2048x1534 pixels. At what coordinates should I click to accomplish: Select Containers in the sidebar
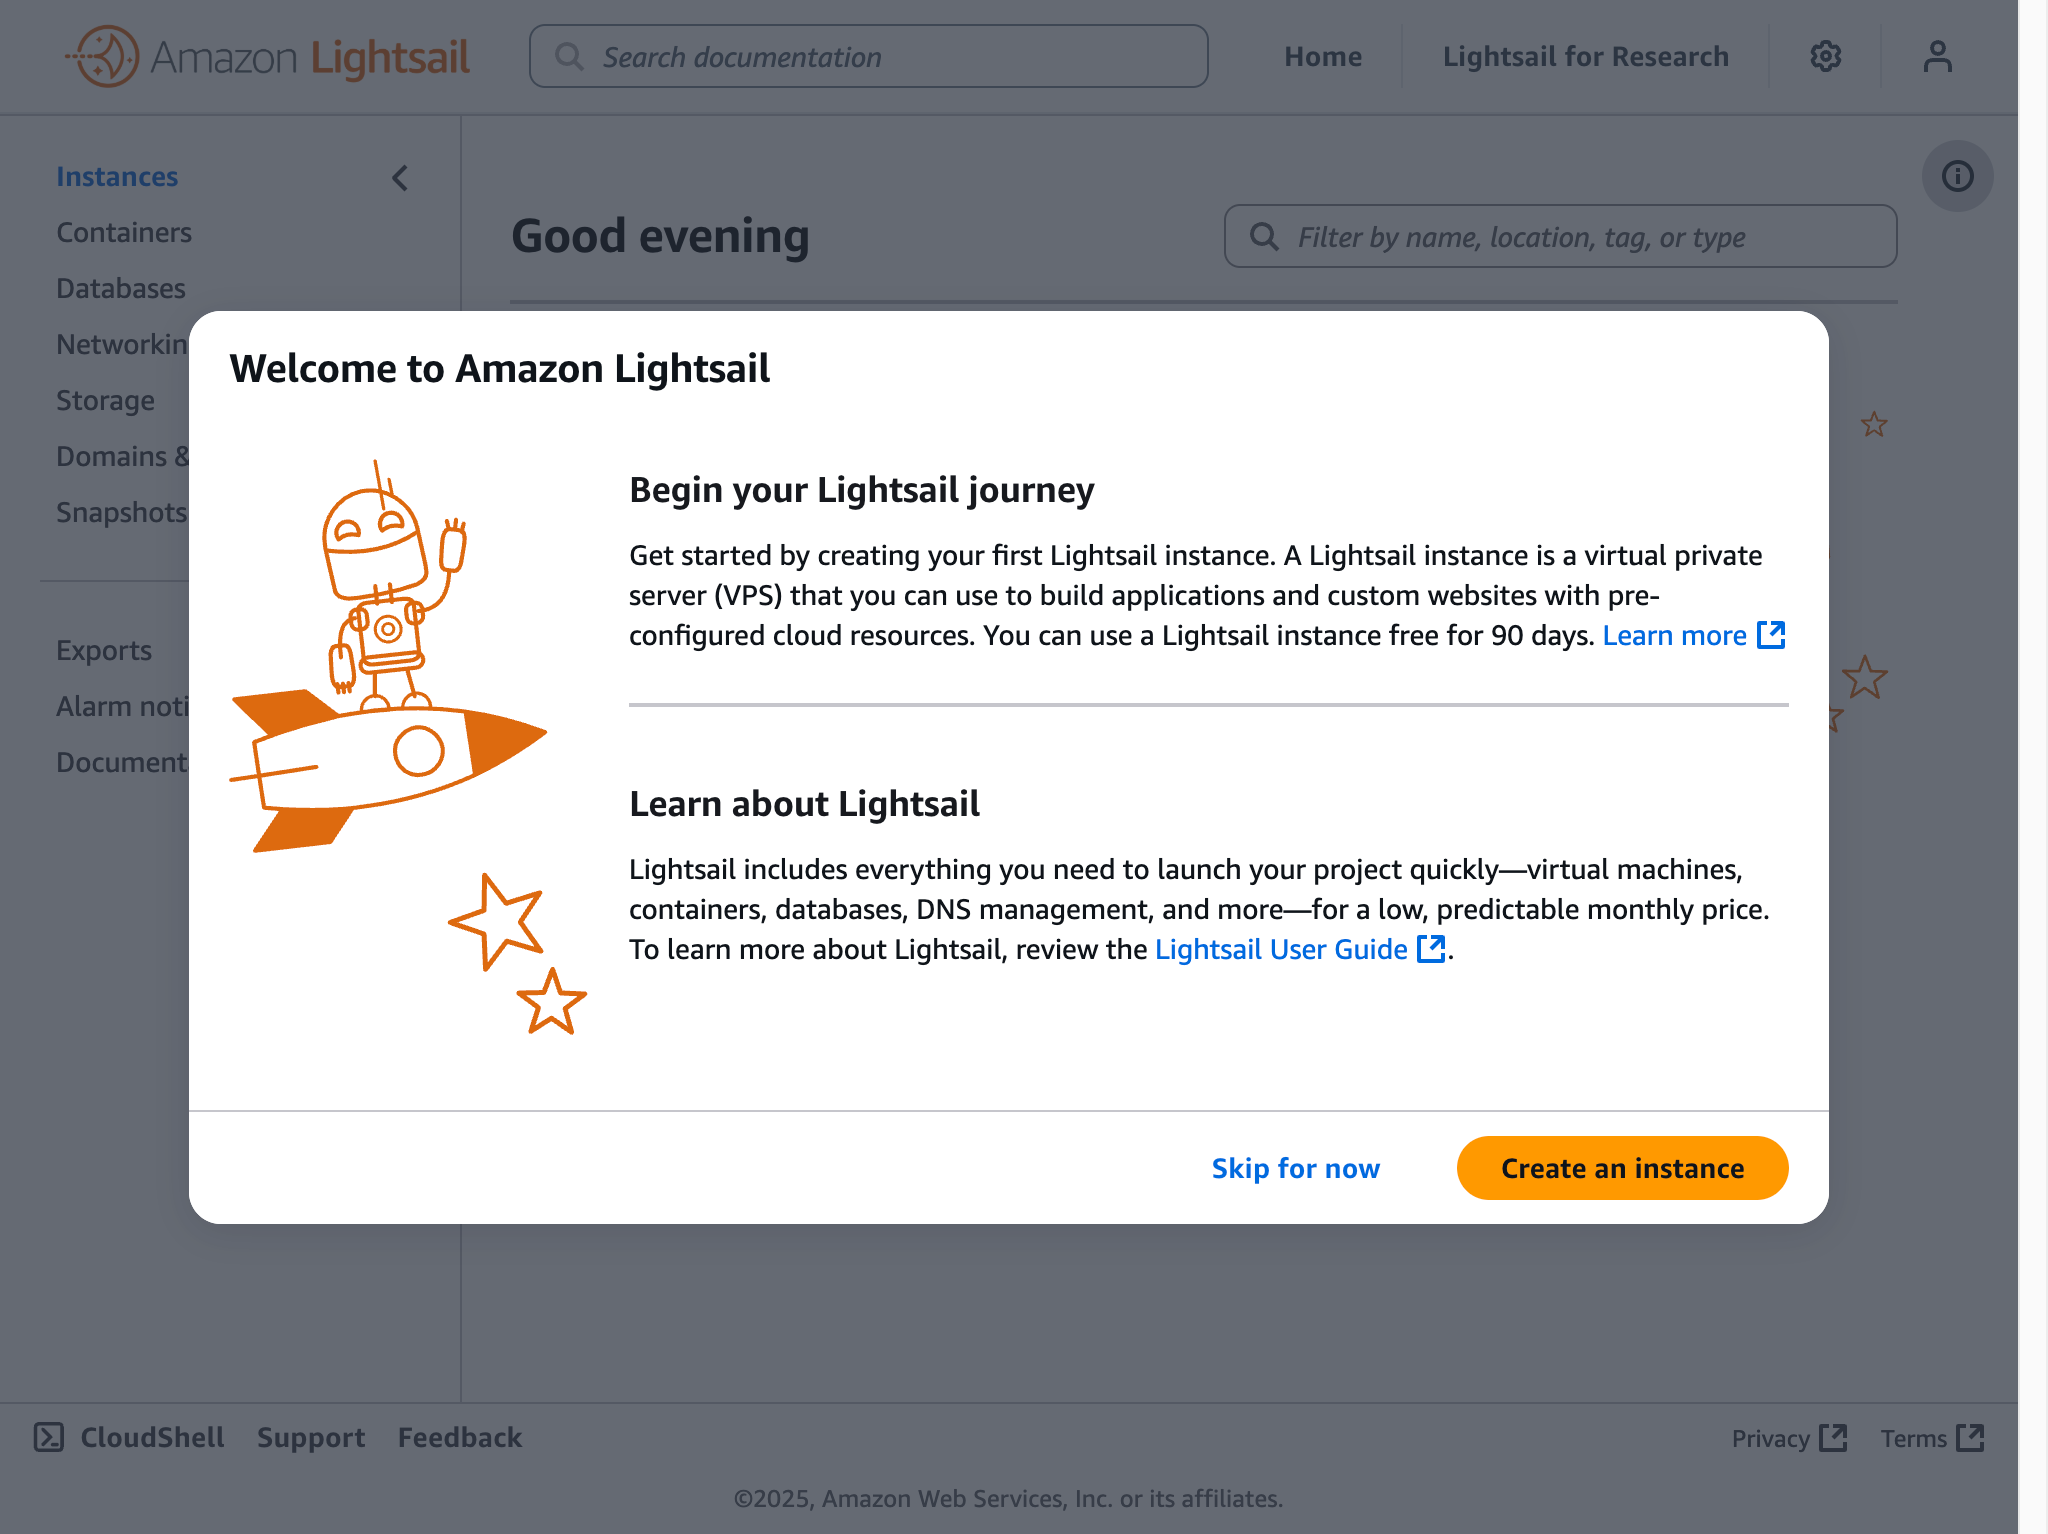coord(123,232)
